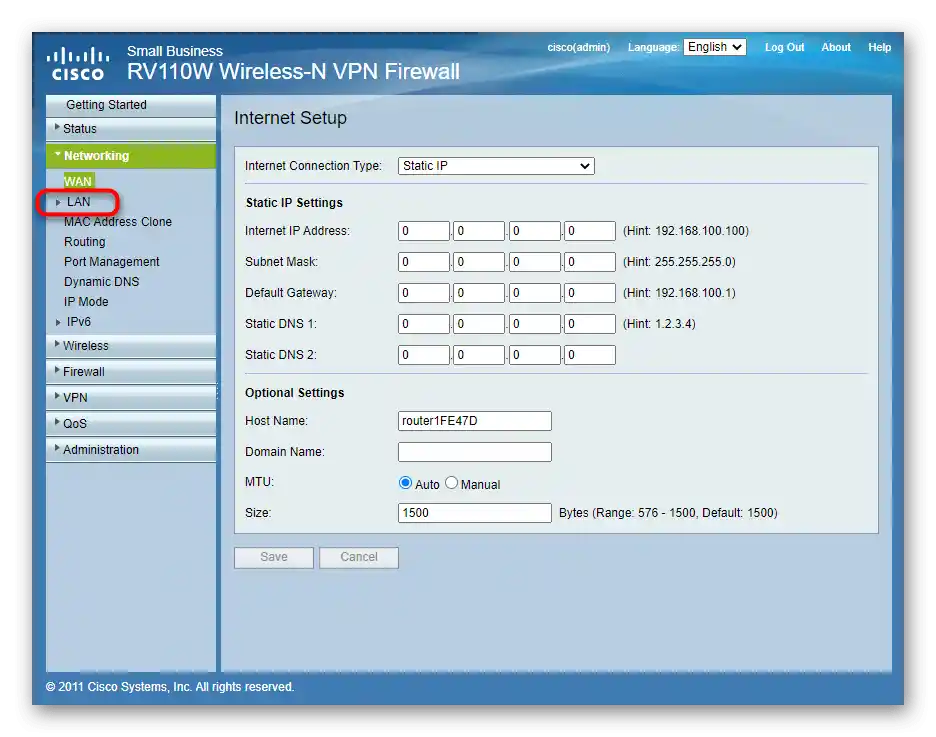Screen dimensions: 936x737
Task: Click the 2011 Cisco Systems copyright text
Action: pyautogui.click(x=170, y=687)
